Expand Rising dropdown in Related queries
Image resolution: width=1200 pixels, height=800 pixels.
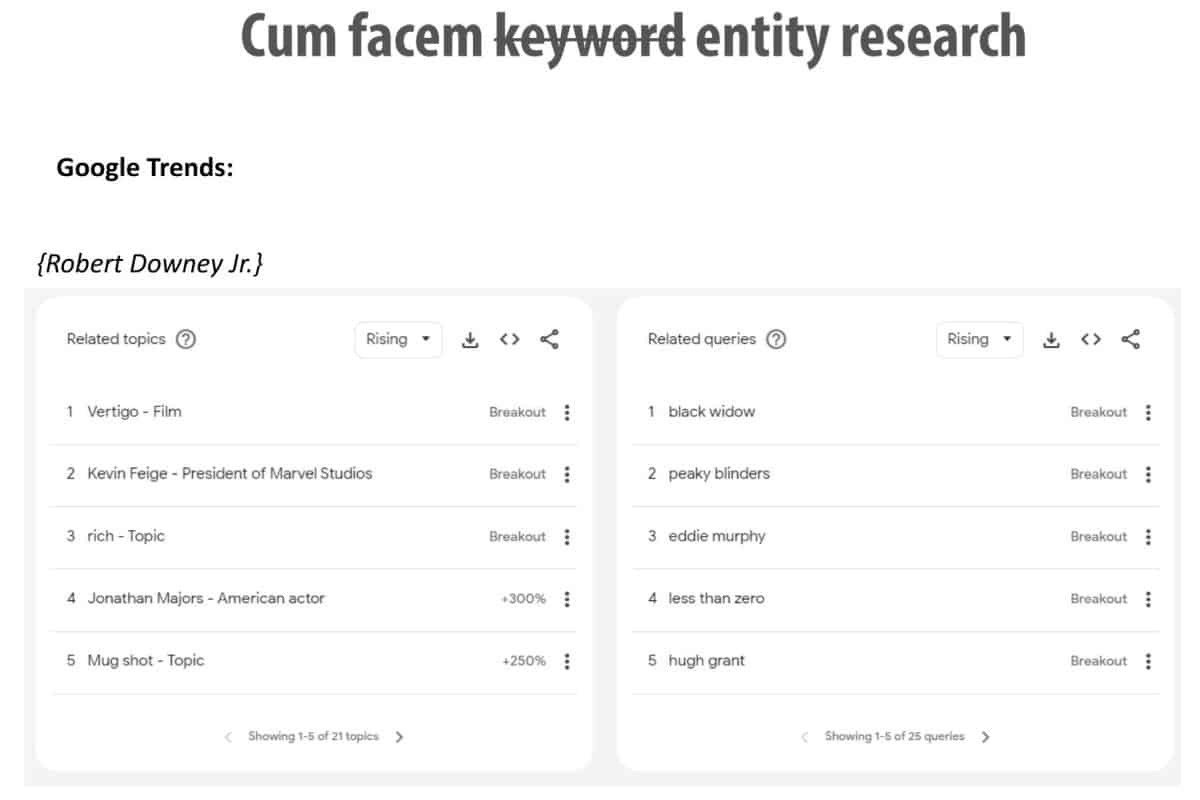click(x=980, y=340)
